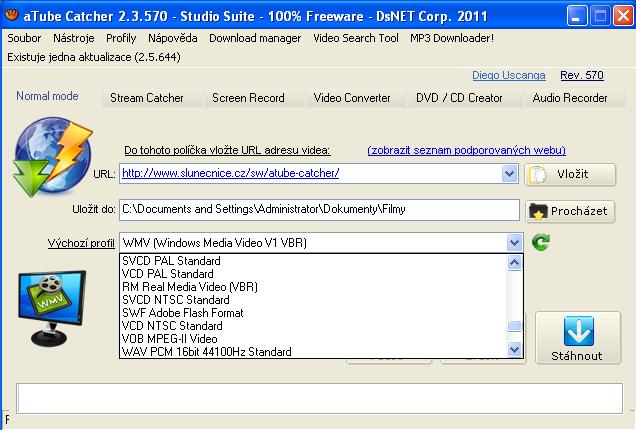Open the supported websites list link
Image resolution: width=636 pixels, height=430 pixels.
(466, 150)
